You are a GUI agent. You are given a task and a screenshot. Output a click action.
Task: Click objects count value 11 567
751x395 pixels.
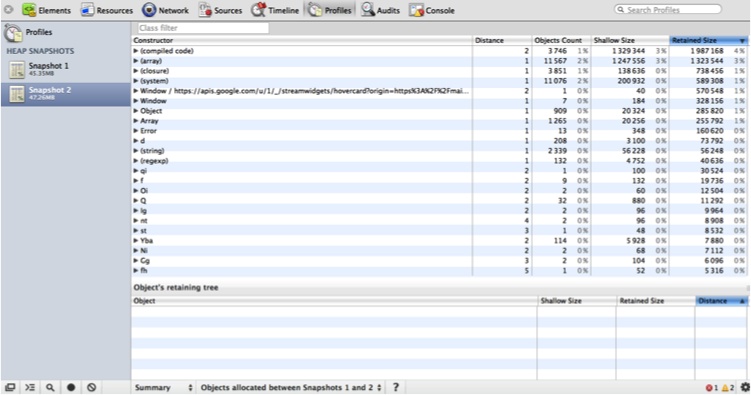[x=555, y=61]
